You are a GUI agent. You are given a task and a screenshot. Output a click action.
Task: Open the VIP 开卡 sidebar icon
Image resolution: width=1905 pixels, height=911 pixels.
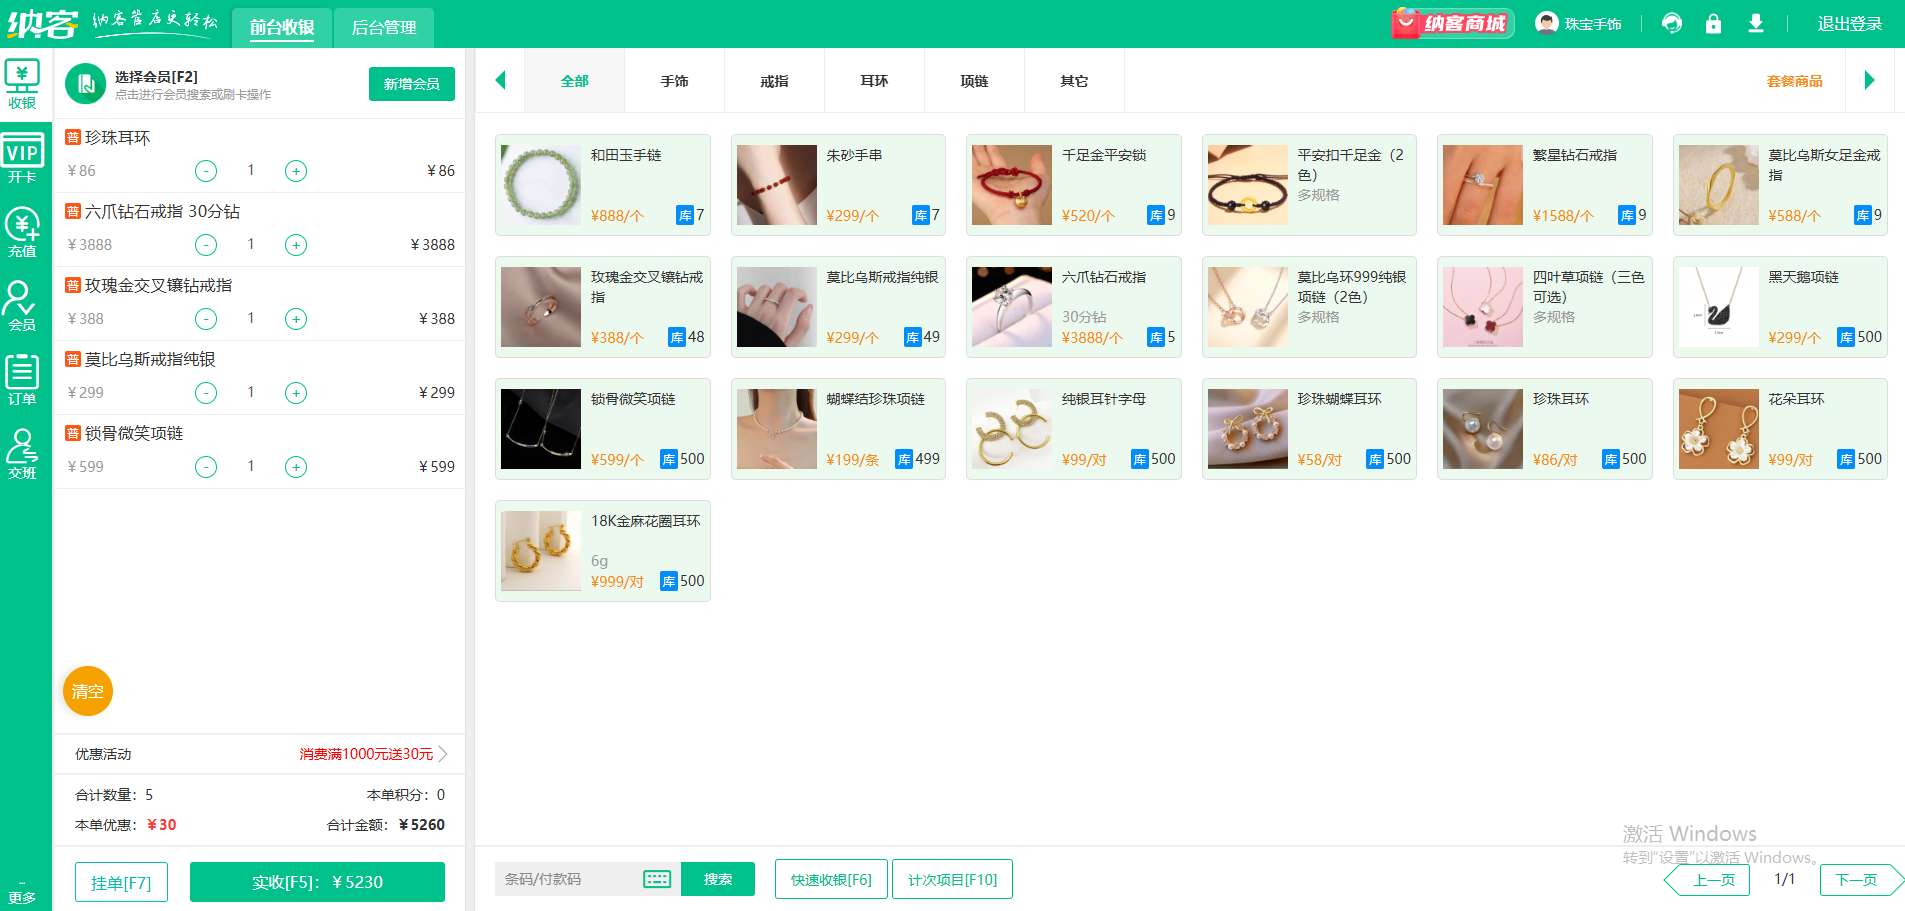pos(22,158)
